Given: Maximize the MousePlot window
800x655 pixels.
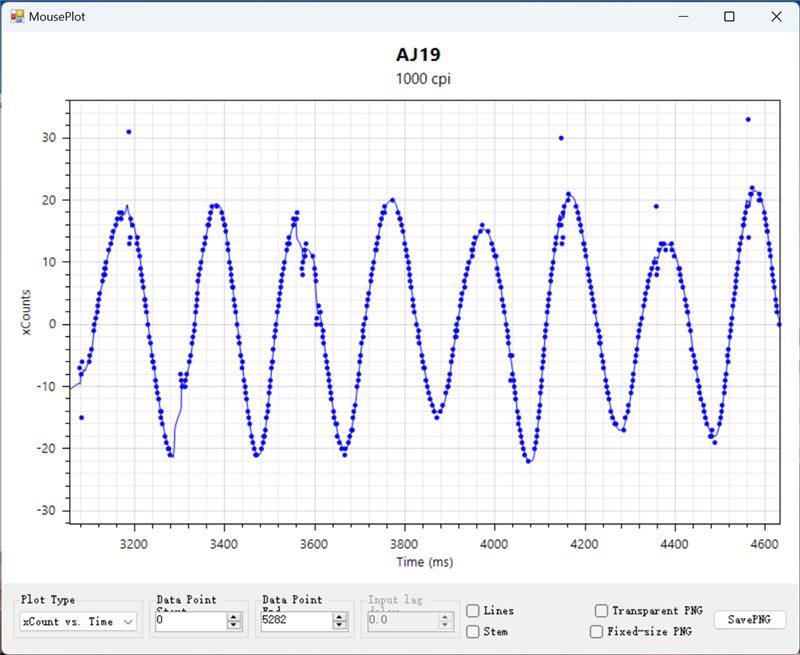Looking at the screenshot, I should (730, 17).
